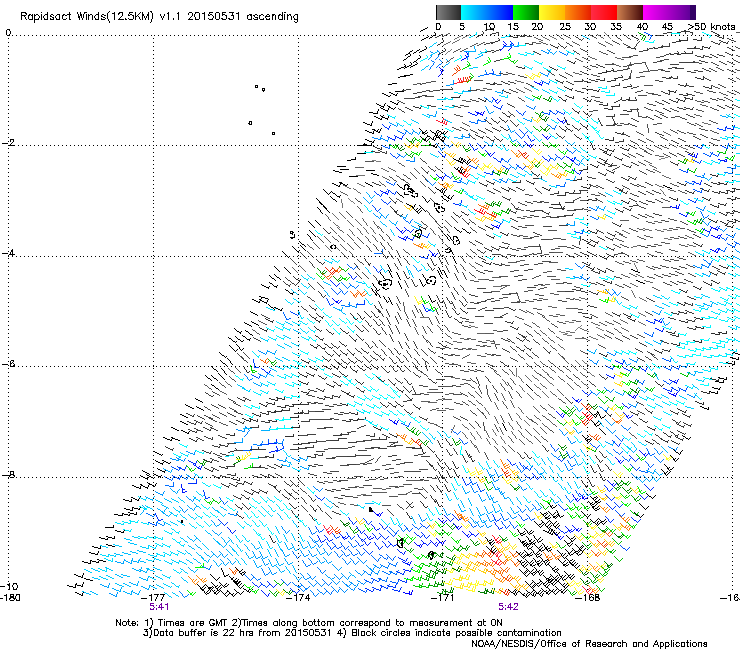Click the -171 longitude label
740x650 pixels.
[443, 597]
